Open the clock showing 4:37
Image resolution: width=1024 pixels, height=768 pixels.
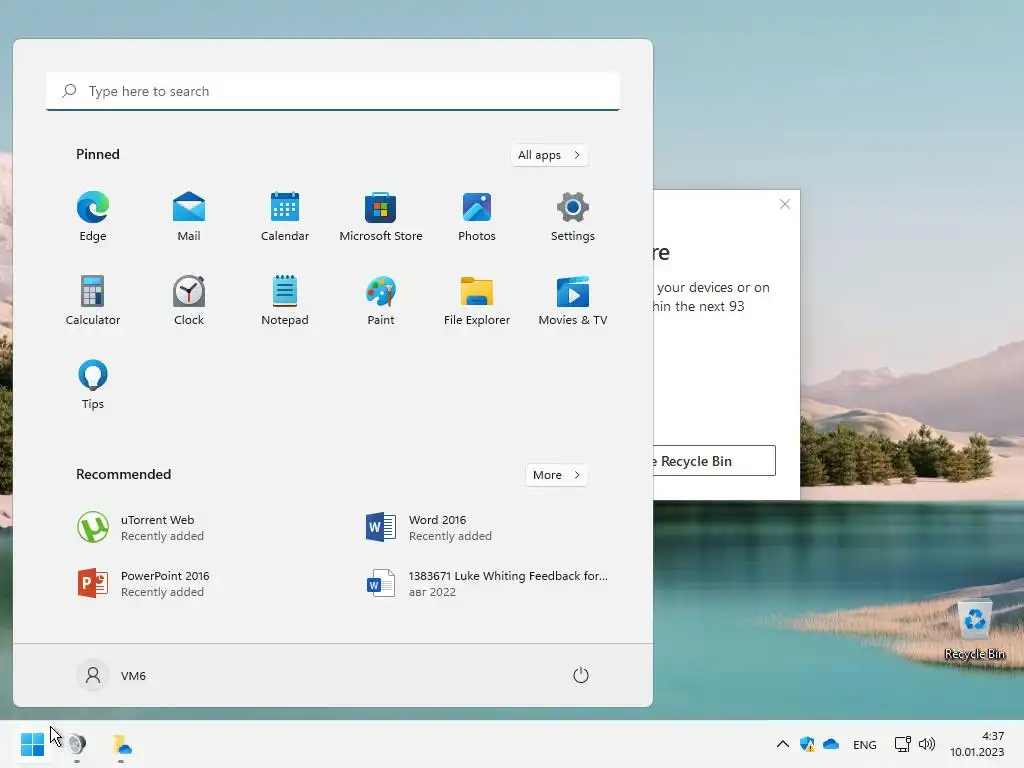[x=977, y=744]
